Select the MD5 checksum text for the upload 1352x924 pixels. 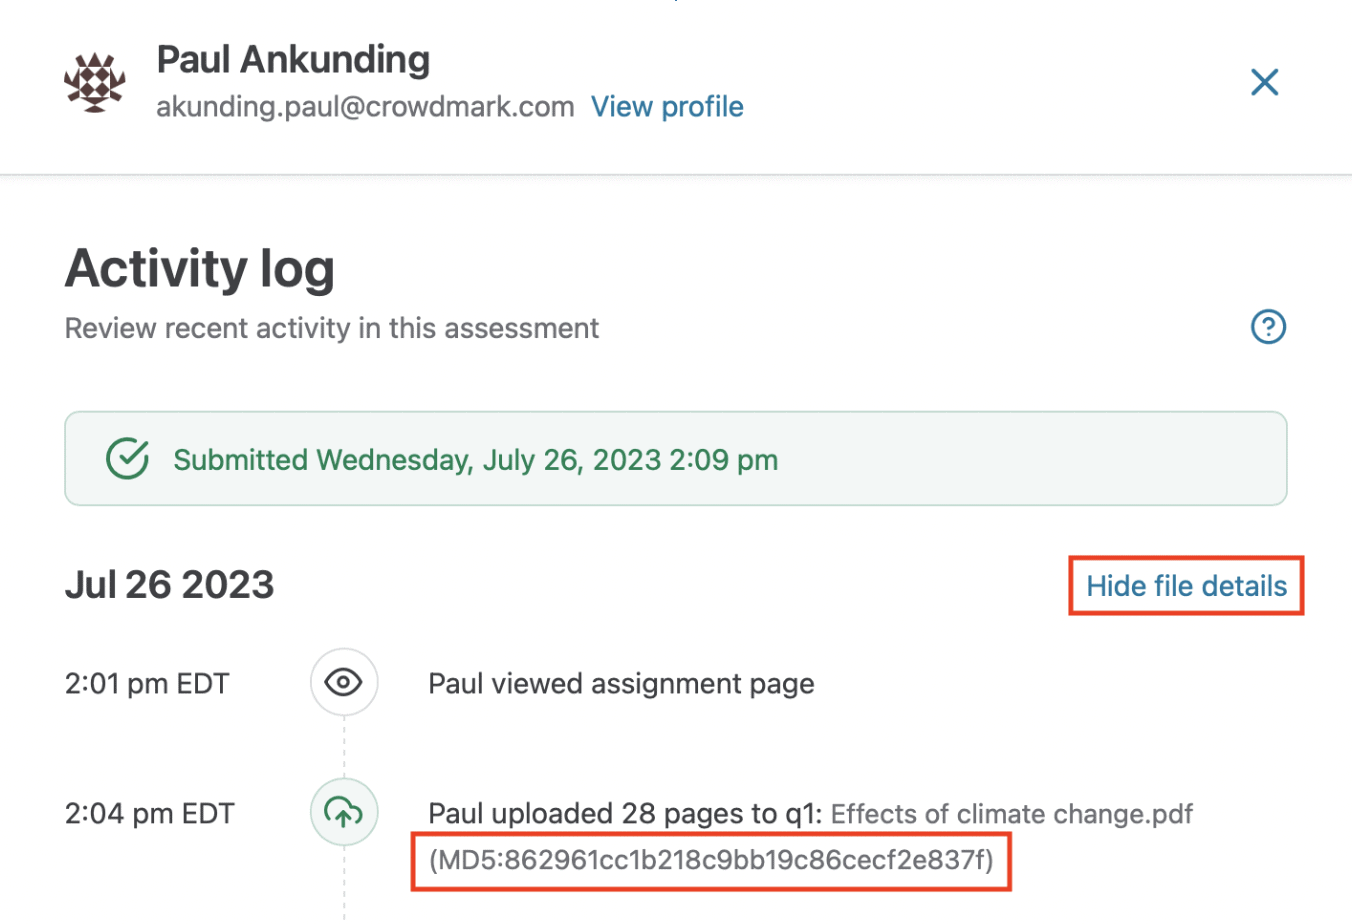[x=711, y=860]
